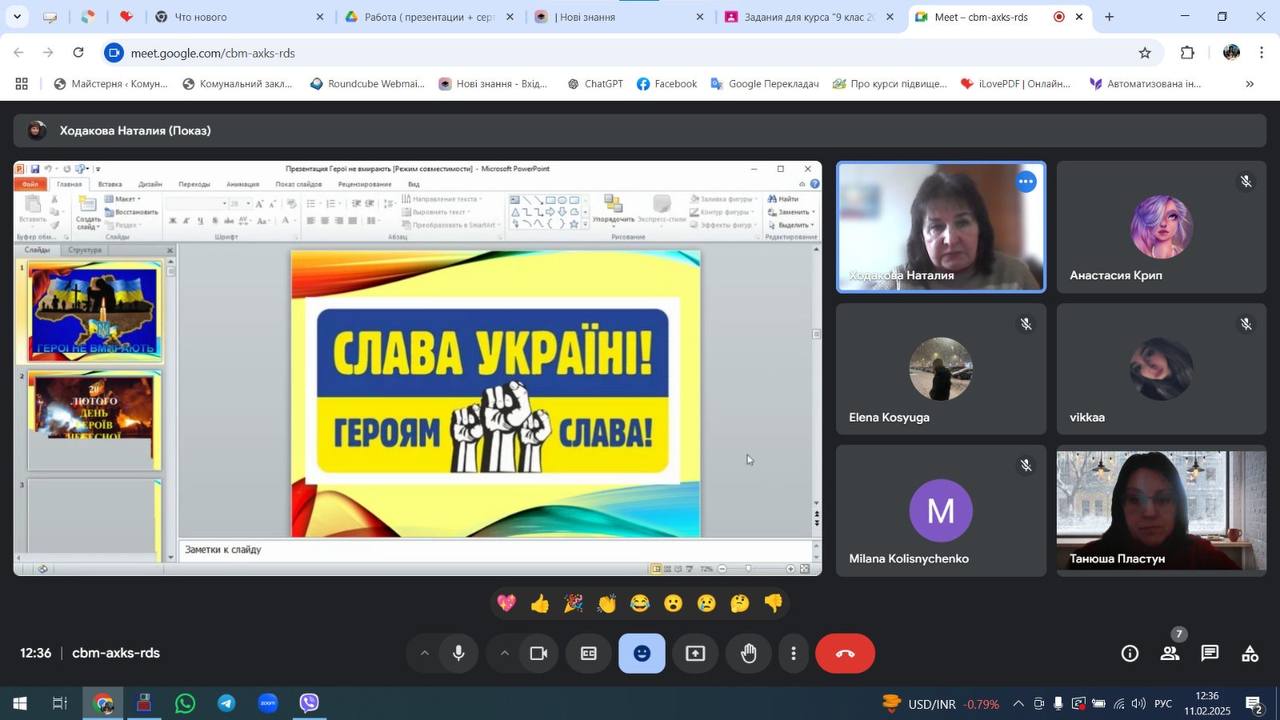Open the Viber app from taskbar
Image resolution: width=1280 pixels, height=720 pixels.
tap(309, 703)
